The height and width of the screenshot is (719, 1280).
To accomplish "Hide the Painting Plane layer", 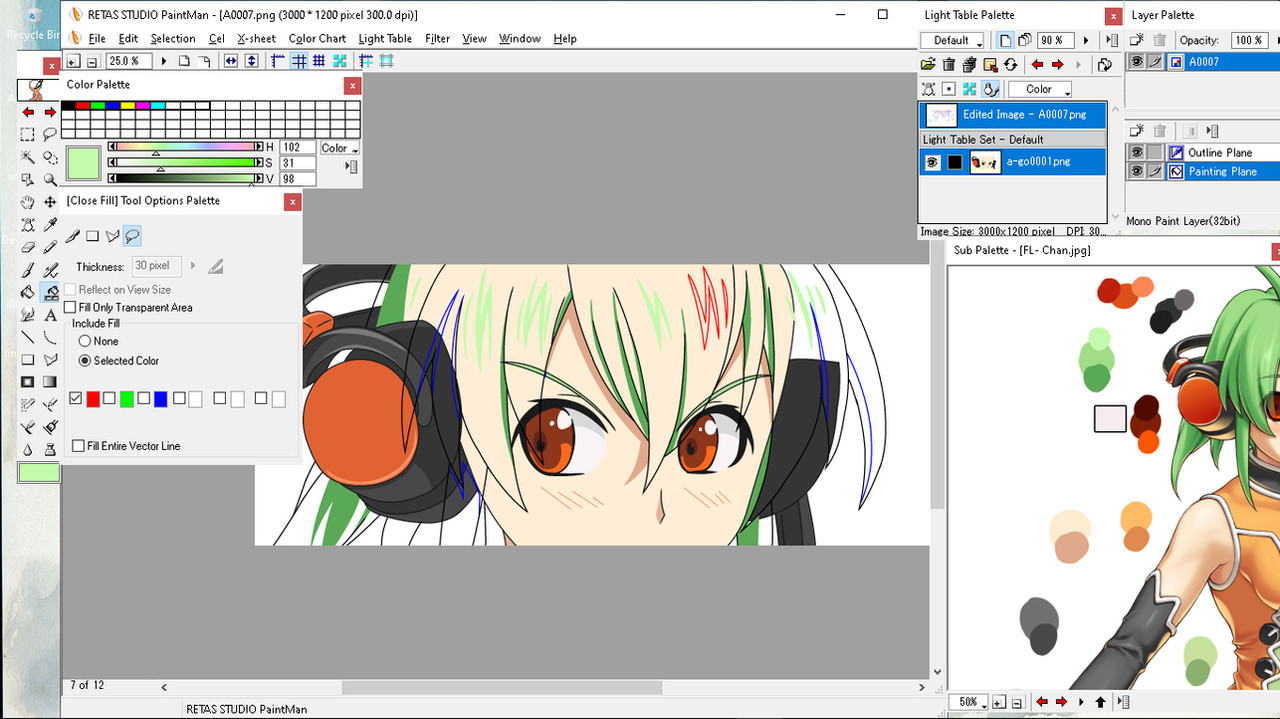I will click(x=1136, y=172).
